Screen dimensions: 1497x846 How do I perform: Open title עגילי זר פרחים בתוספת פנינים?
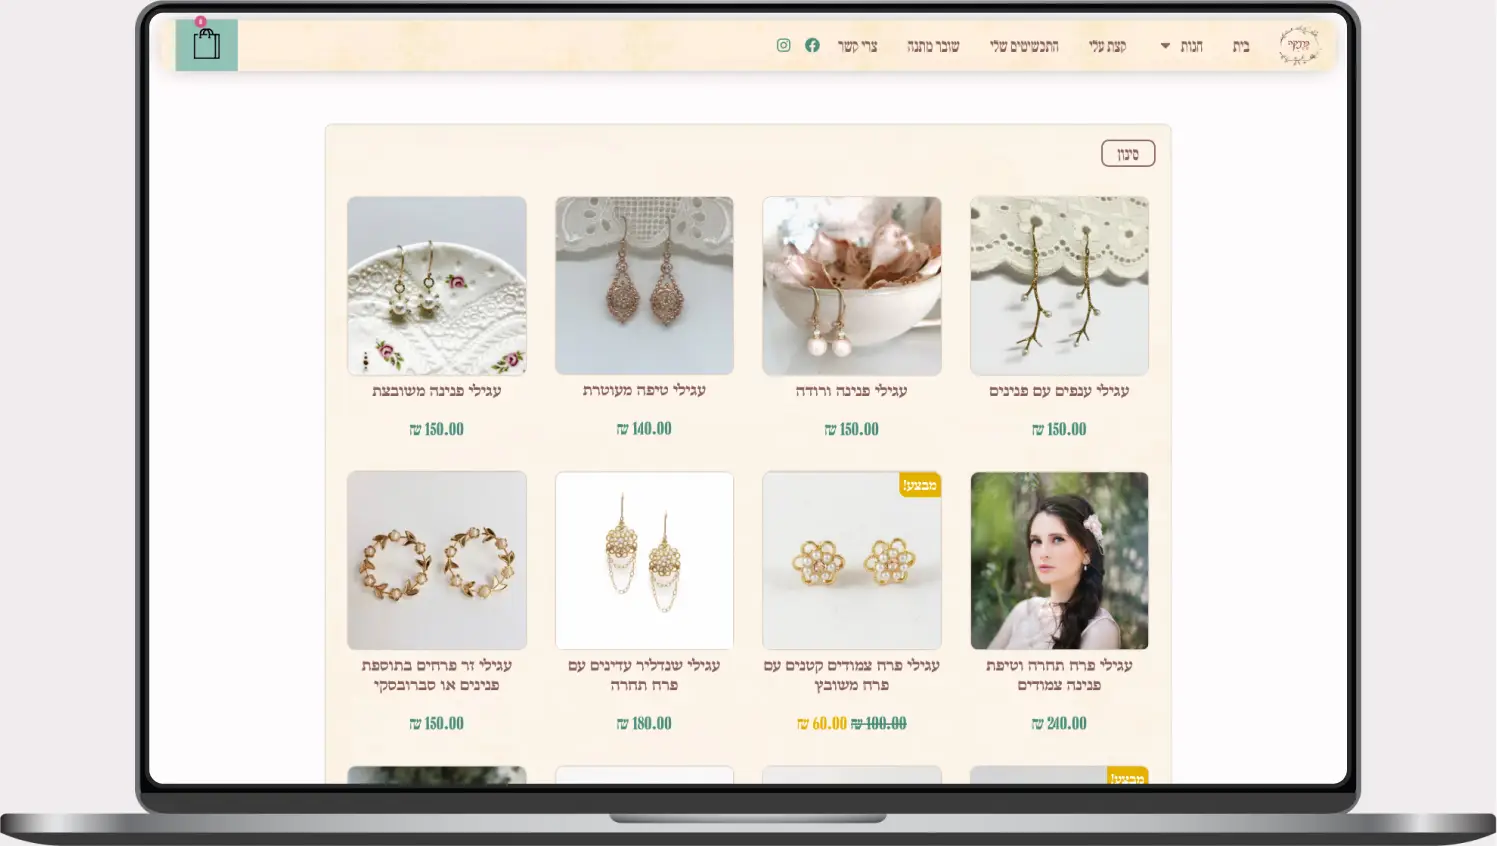click(437, 675)
